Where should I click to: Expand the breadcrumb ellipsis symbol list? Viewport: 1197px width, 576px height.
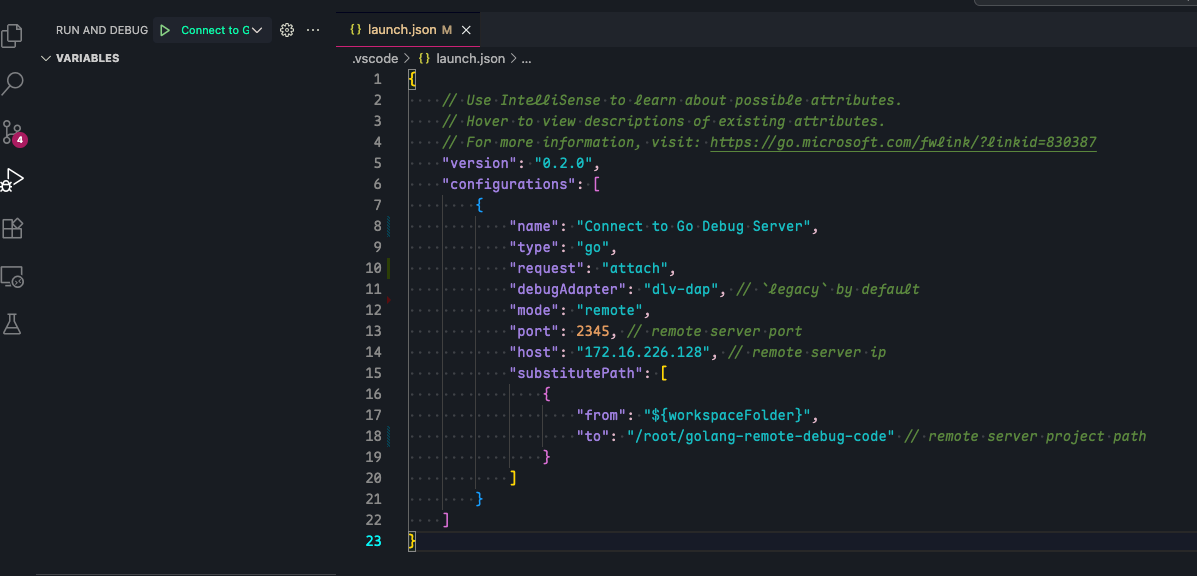coord(527,59)
